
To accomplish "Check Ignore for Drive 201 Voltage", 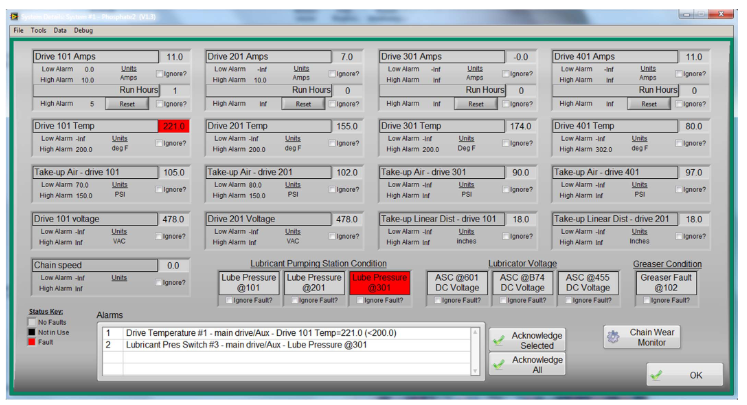I will [x=333, y=236].
